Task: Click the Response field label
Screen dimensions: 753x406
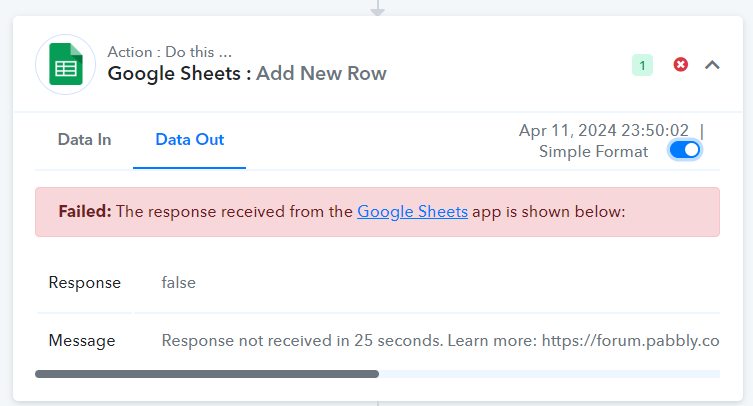Action: click(x=85, y=283)
